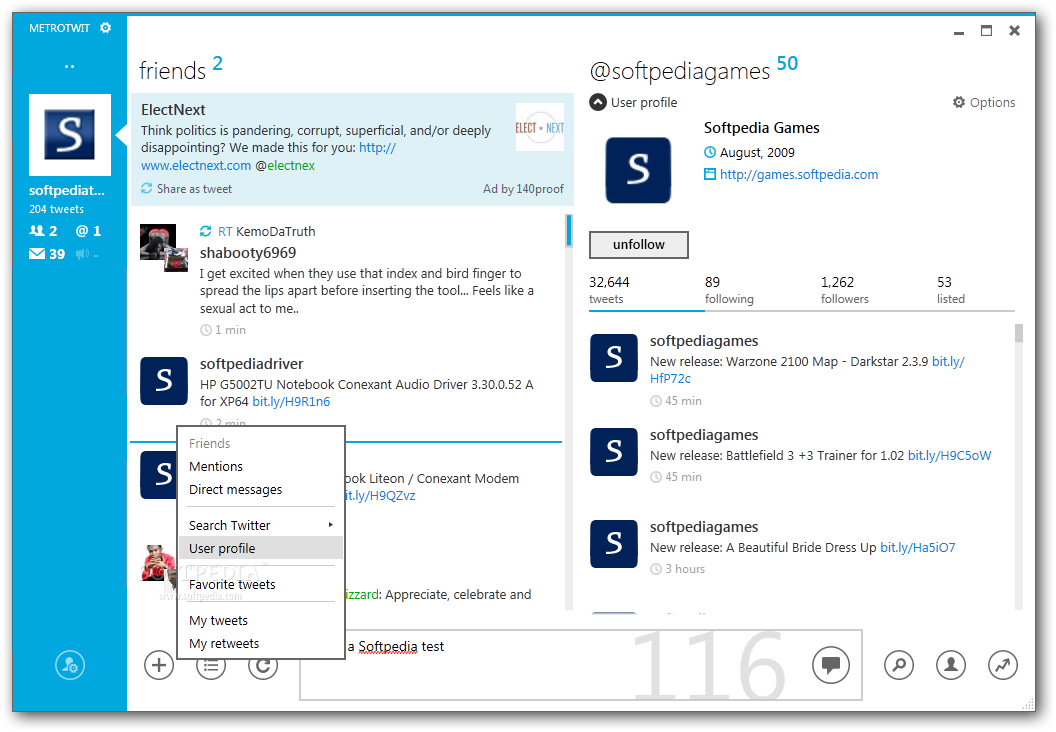Click the @softpediagames column header
Image resolution: width=1056 pixels, height=732 pixels.
(680, 71)
